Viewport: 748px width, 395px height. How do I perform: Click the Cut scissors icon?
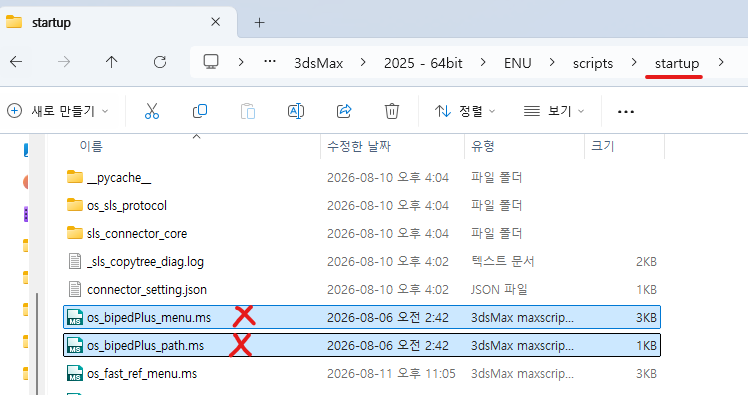coord(152,111)
